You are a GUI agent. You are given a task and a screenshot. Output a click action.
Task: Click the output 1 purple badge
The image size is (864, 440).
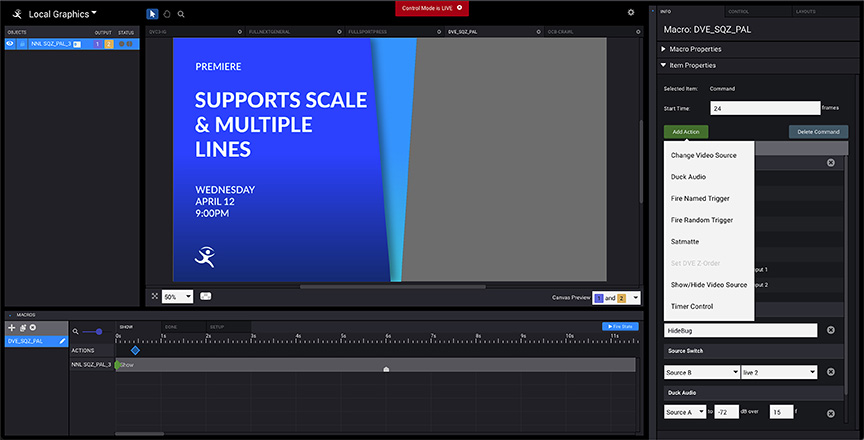(x=98, y=44)
